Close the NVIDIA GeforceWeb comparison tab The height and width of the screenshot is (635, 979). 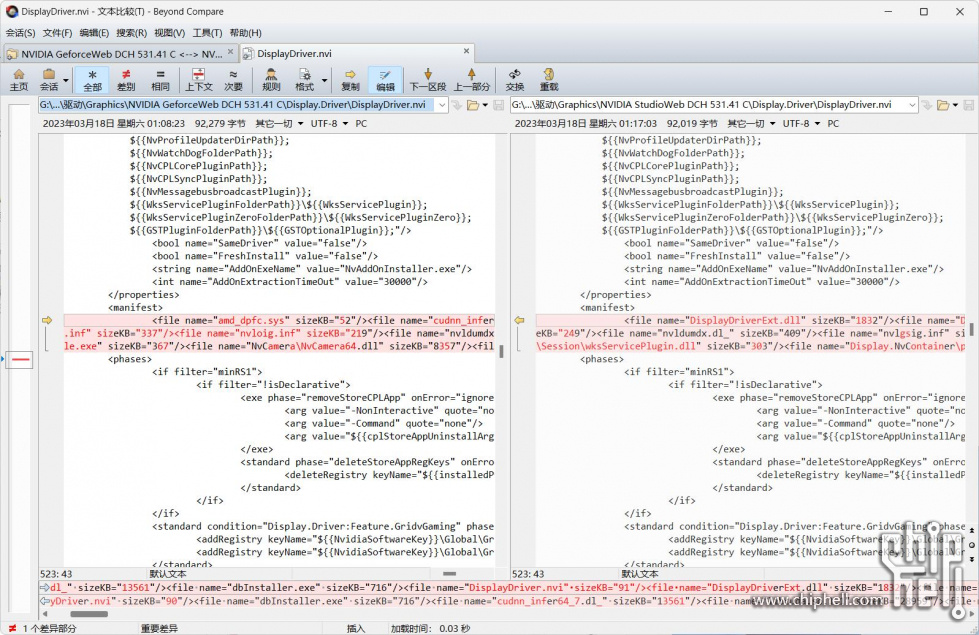tap(230, 52)
